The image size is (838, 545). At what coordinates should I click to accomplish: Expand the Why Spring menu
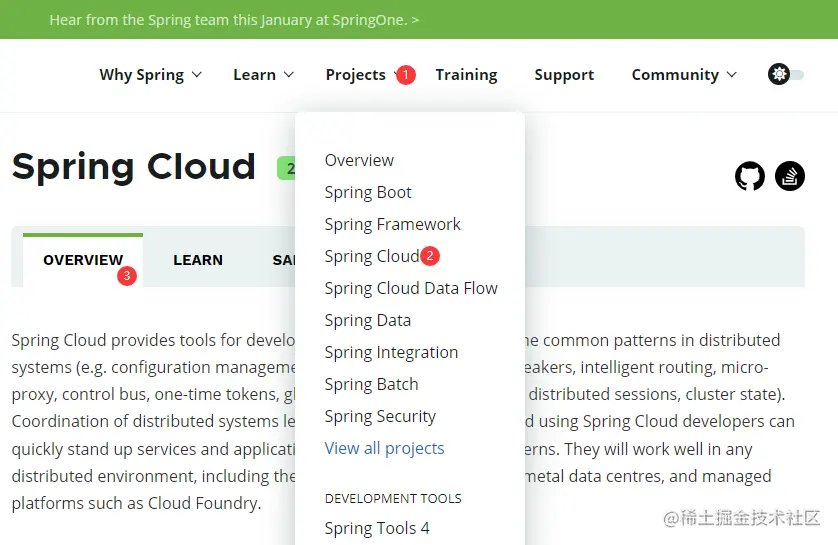(x=151, y=75)
